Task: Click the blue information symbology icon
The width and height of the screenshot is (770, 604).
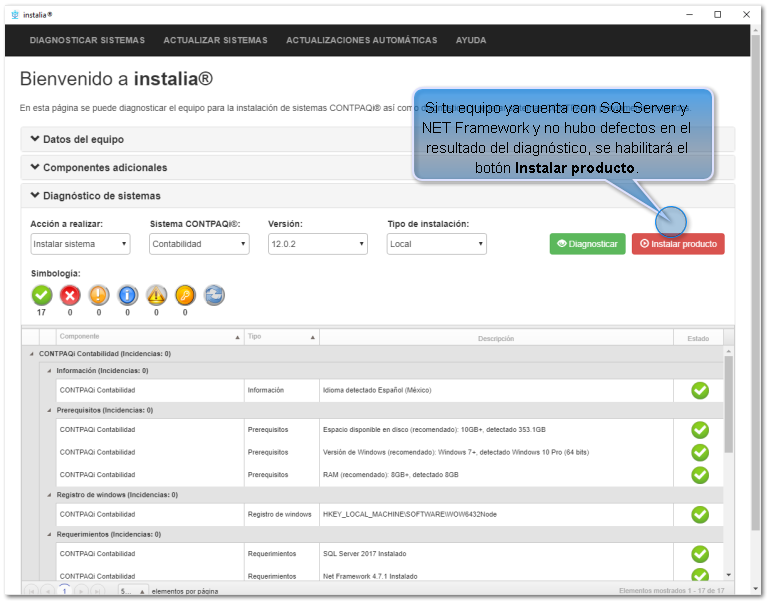Action: click(x=128, y=295)
